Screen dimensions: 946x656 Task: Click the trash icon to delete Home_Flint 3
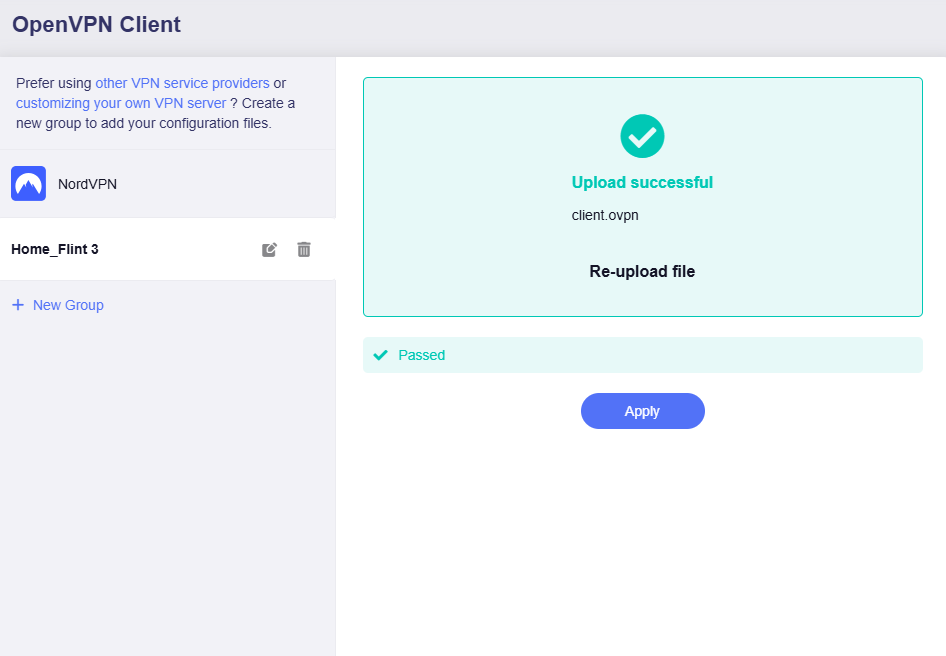(x=304, y=249)
